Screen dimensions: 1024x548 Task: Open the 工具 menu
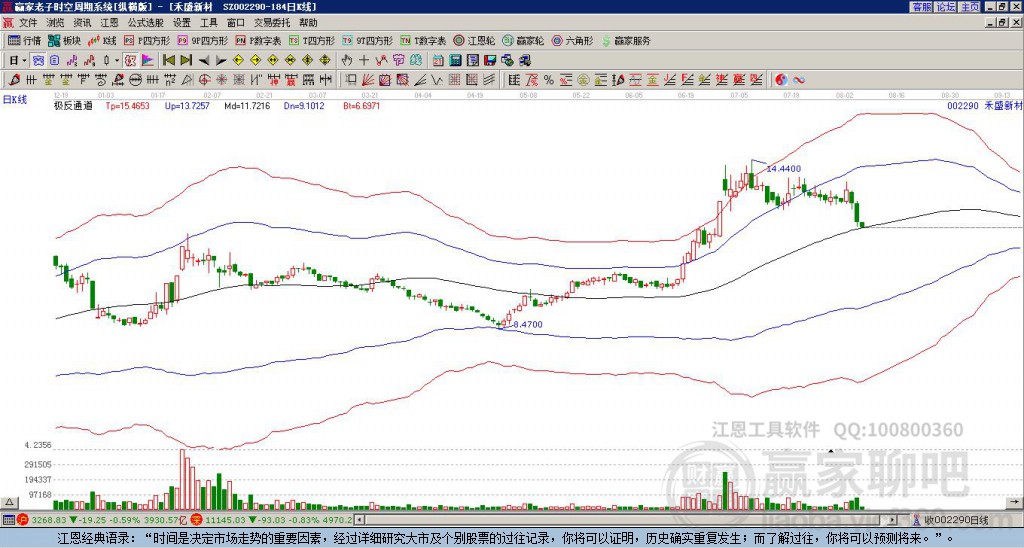(209, 23)
